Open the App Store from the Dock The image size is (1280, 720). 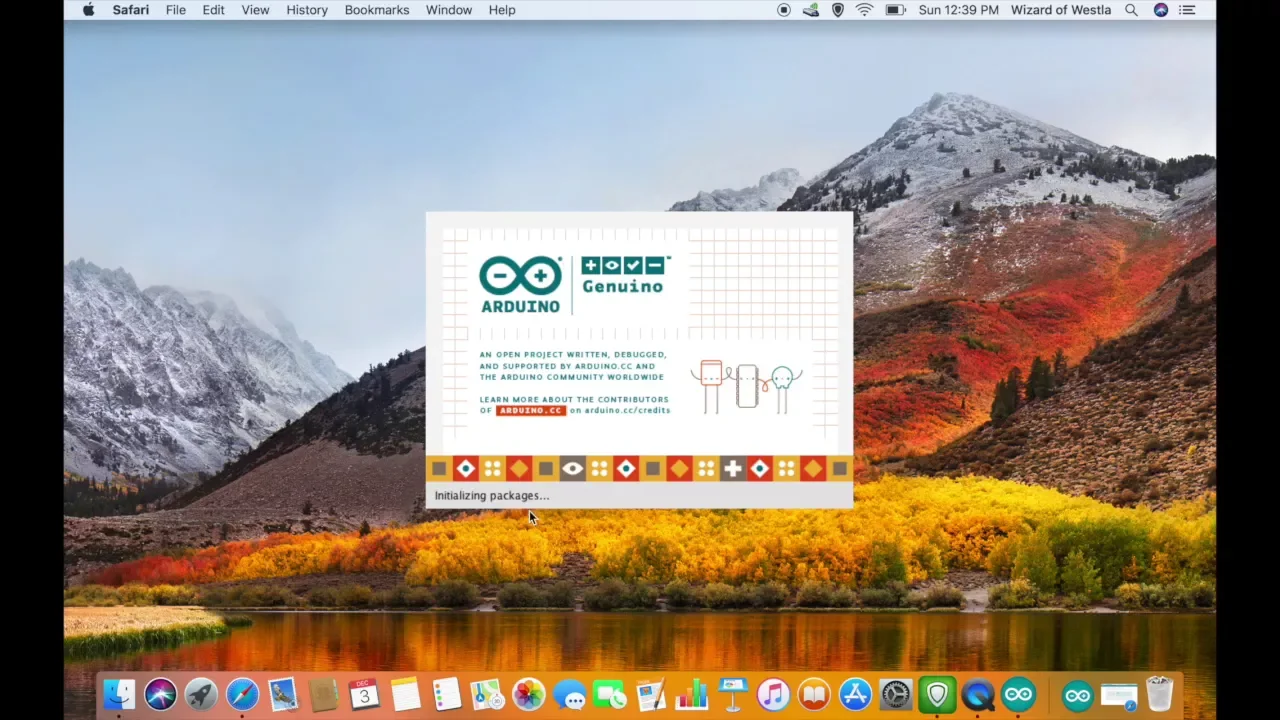tap(855, 694)
